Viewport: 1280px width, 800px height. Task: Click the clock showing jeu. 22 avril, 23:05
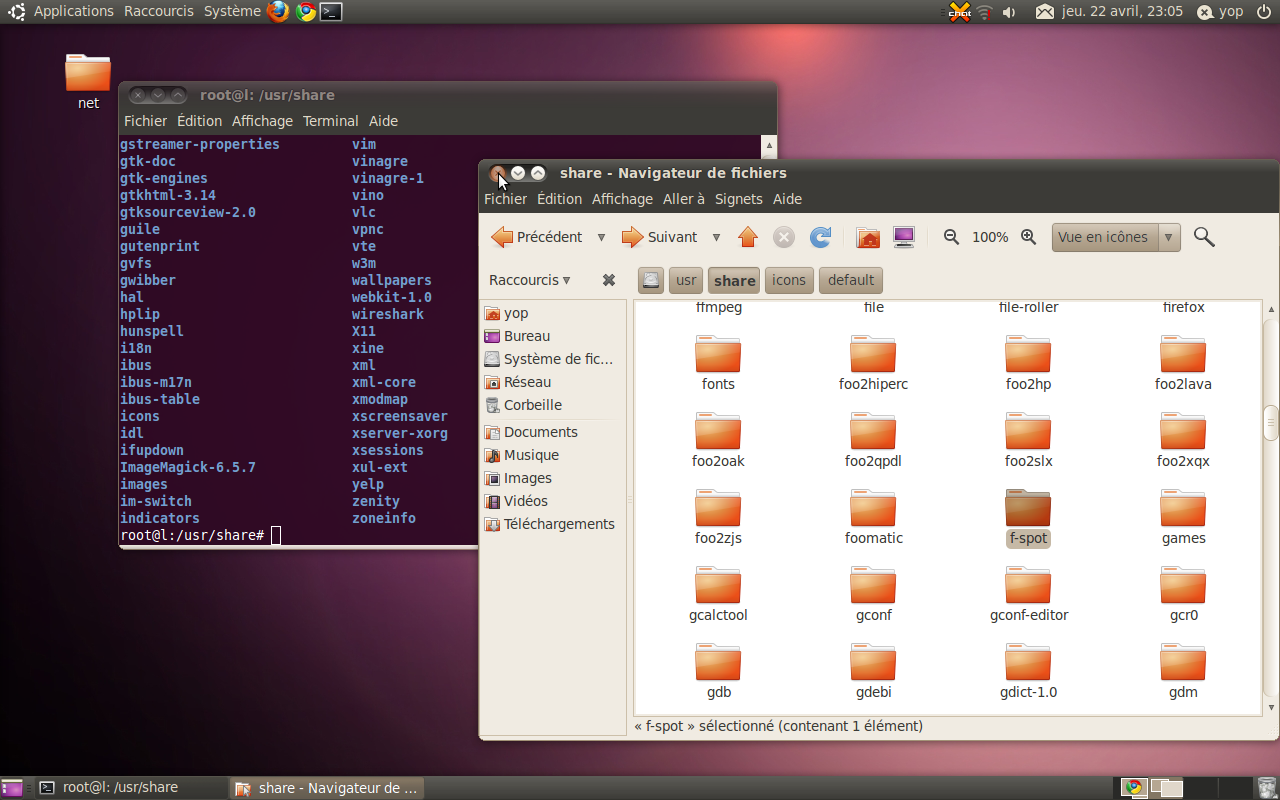1122,12
